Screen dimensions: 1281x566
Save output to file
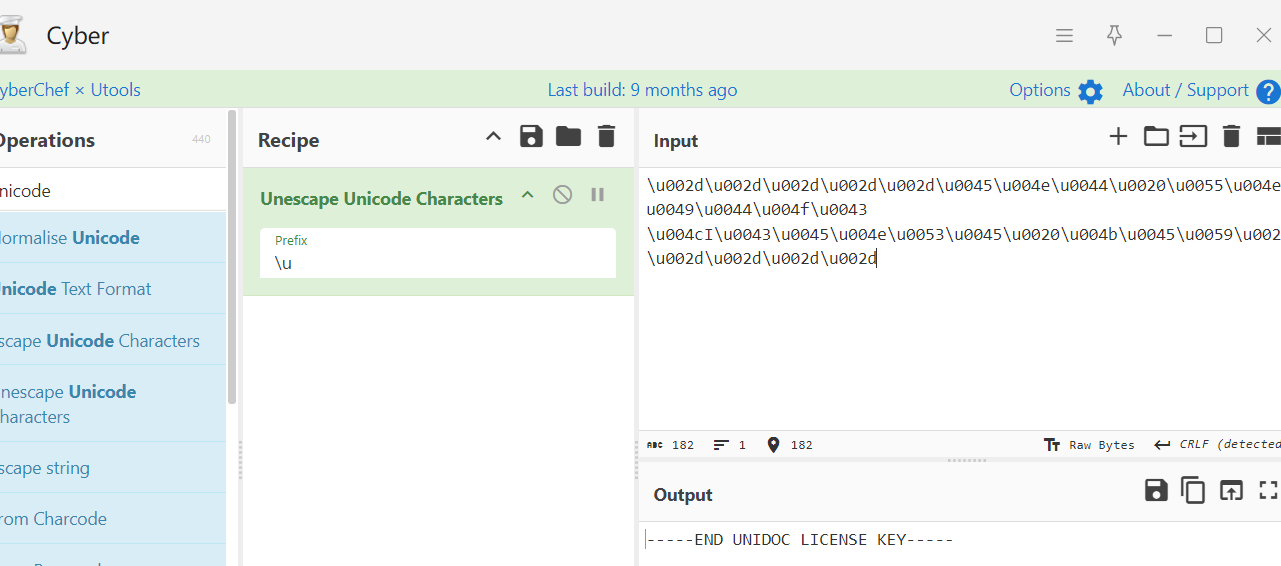pyautogui.click(x=1156, y=490)
